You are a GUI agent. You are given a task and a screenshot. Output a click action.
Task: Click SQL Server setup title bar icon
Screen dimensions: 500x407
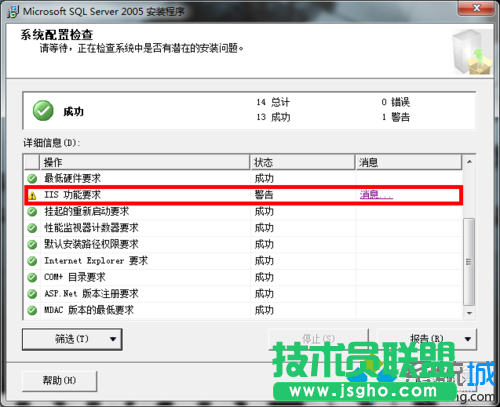[13, 12]
